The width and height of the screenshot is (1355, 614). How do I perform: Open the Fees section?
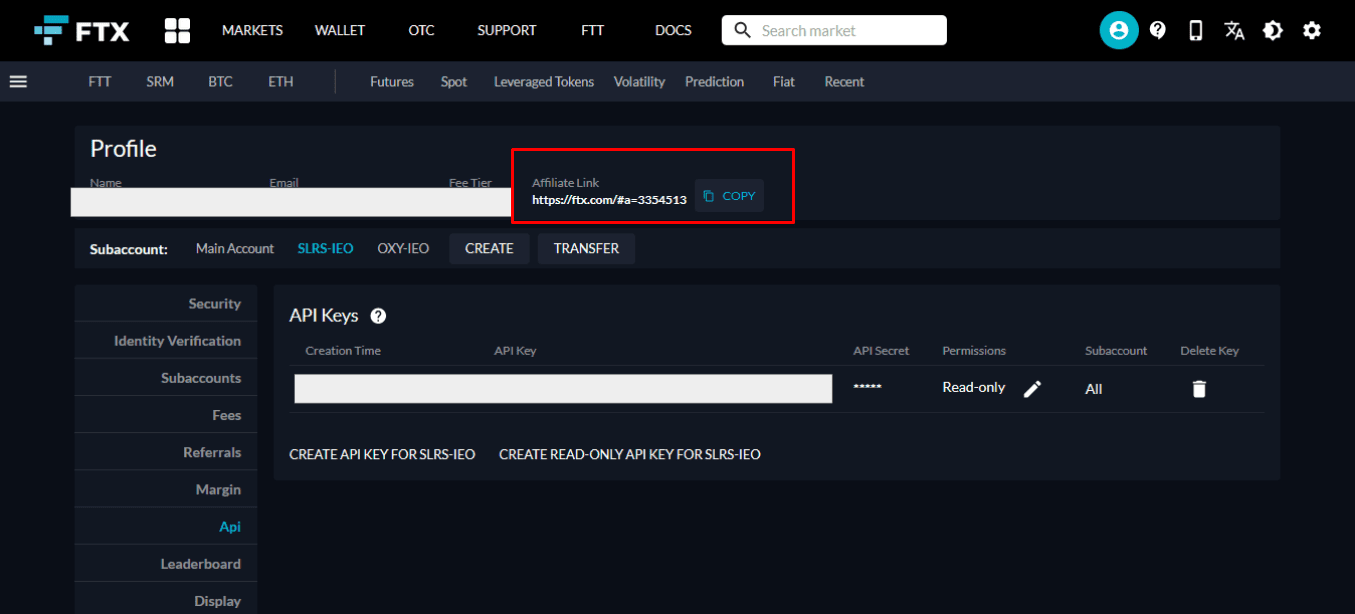166,415
